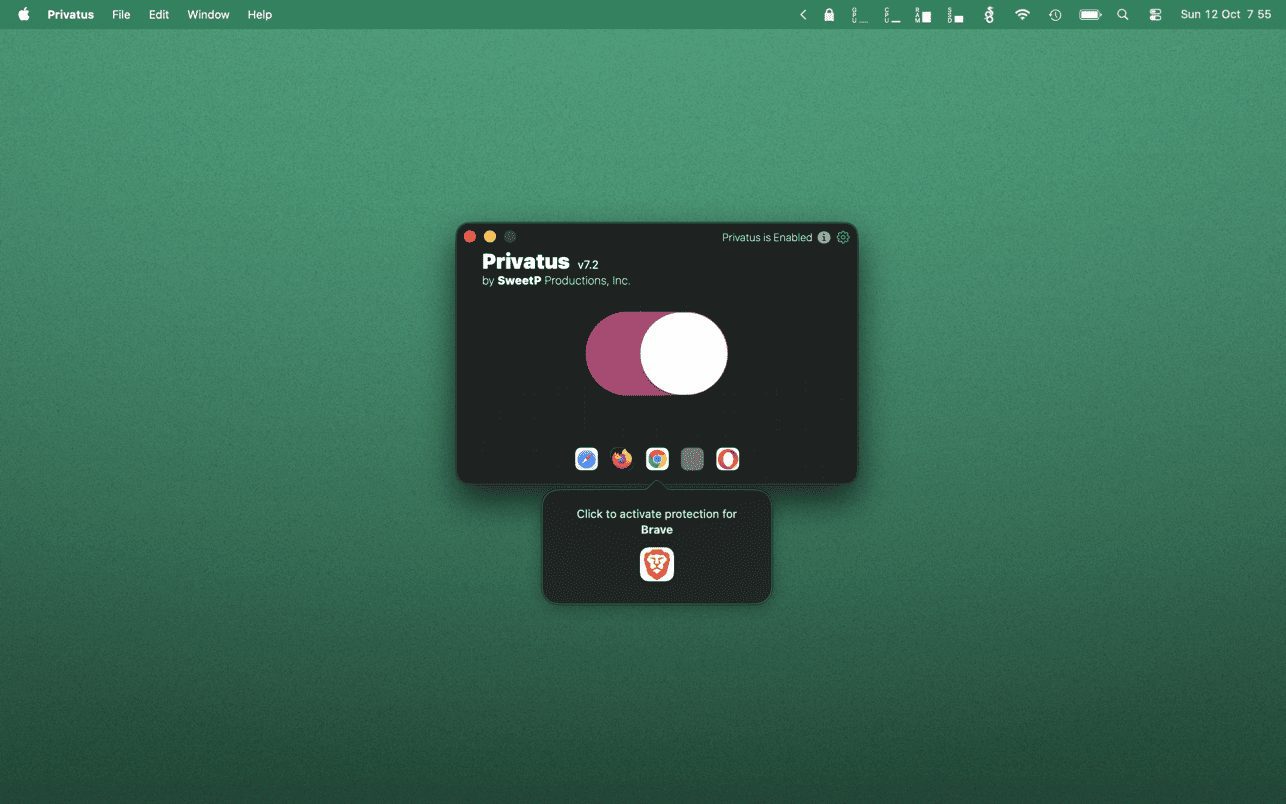The width and height of the screenshot is (1286, 804).
Task: Open the File menu
Action: coord(121,15)
